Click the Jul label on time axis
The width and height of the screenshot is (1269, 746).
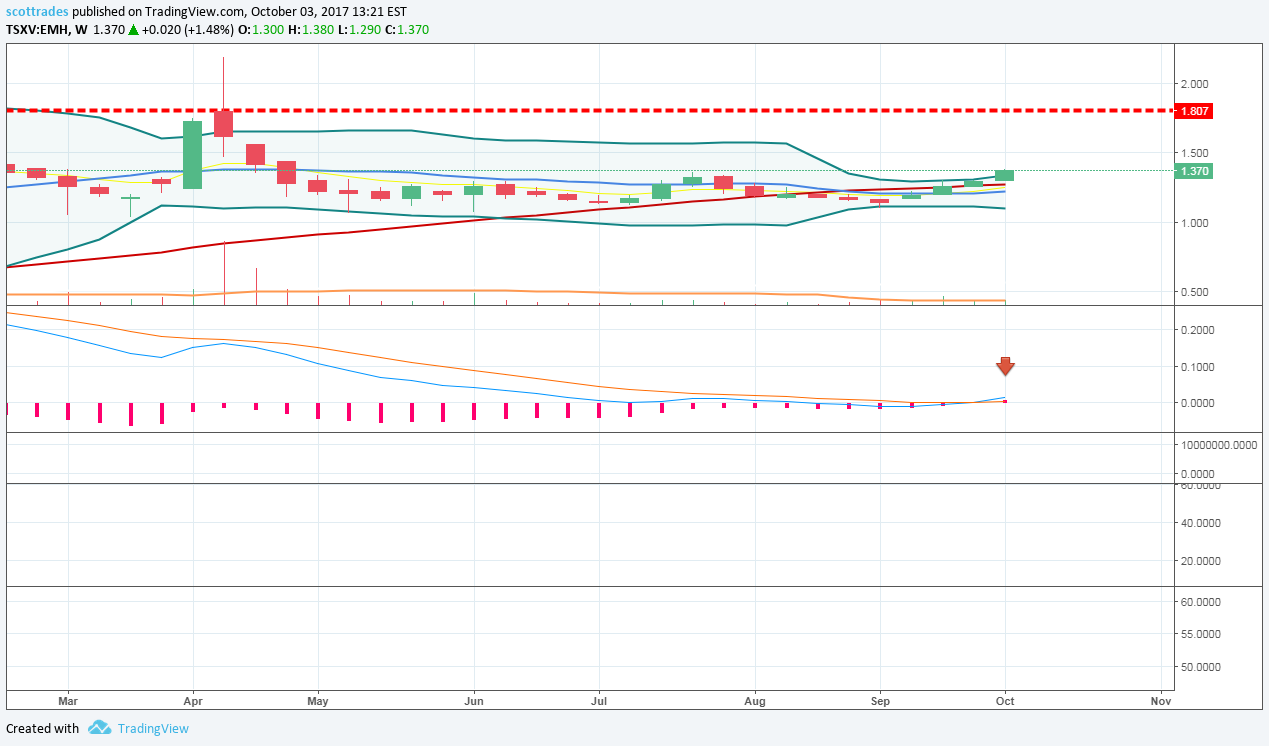point(598,701)
